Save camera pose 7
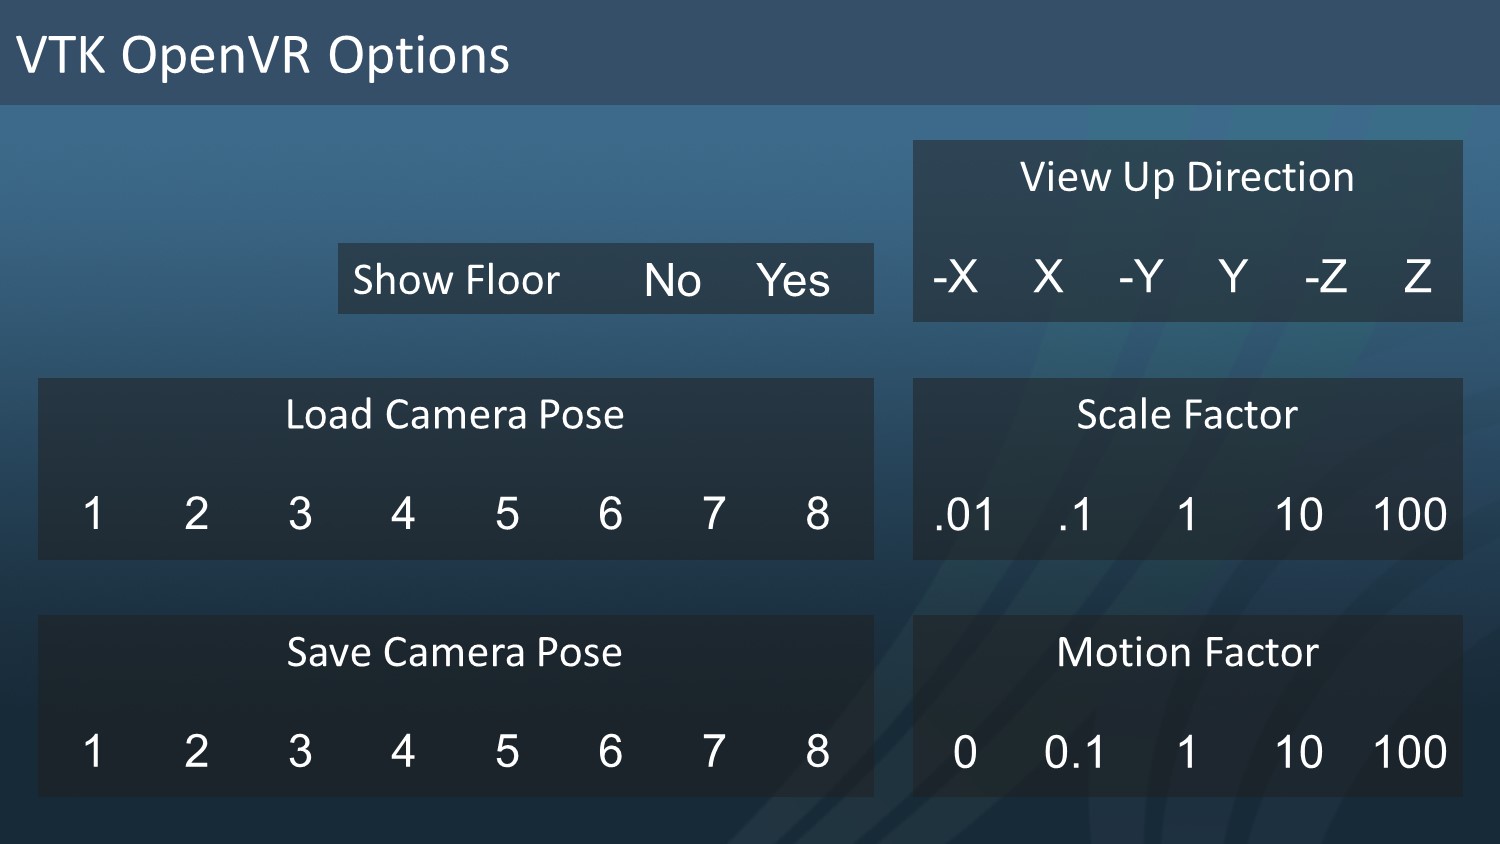This screenshot has height=844, width=1500. pos(713,751)
